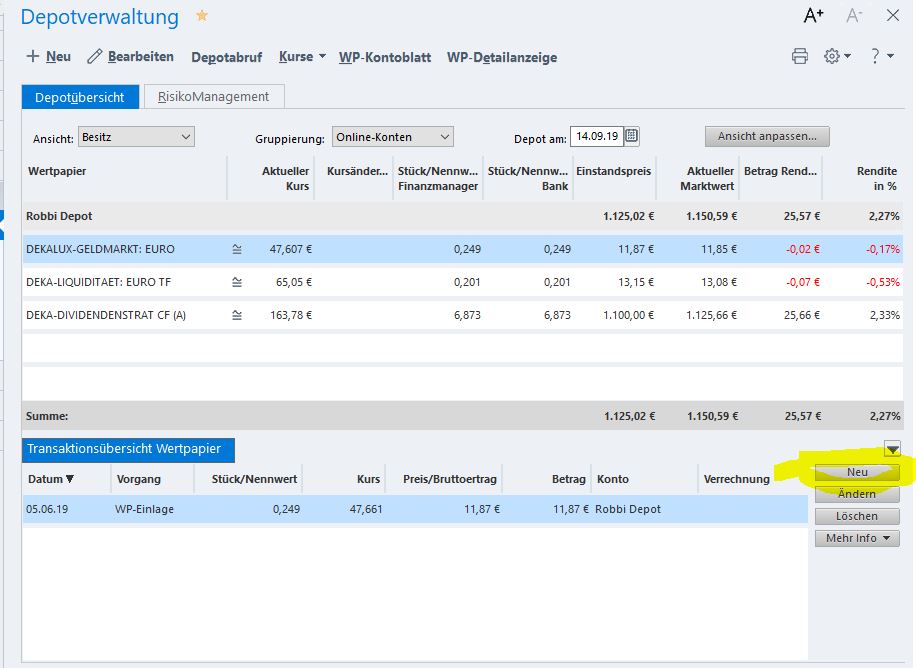Click the favorite star next to Depotverwaltung
This screenshot has height=668, width=916.
coord(202,16)
